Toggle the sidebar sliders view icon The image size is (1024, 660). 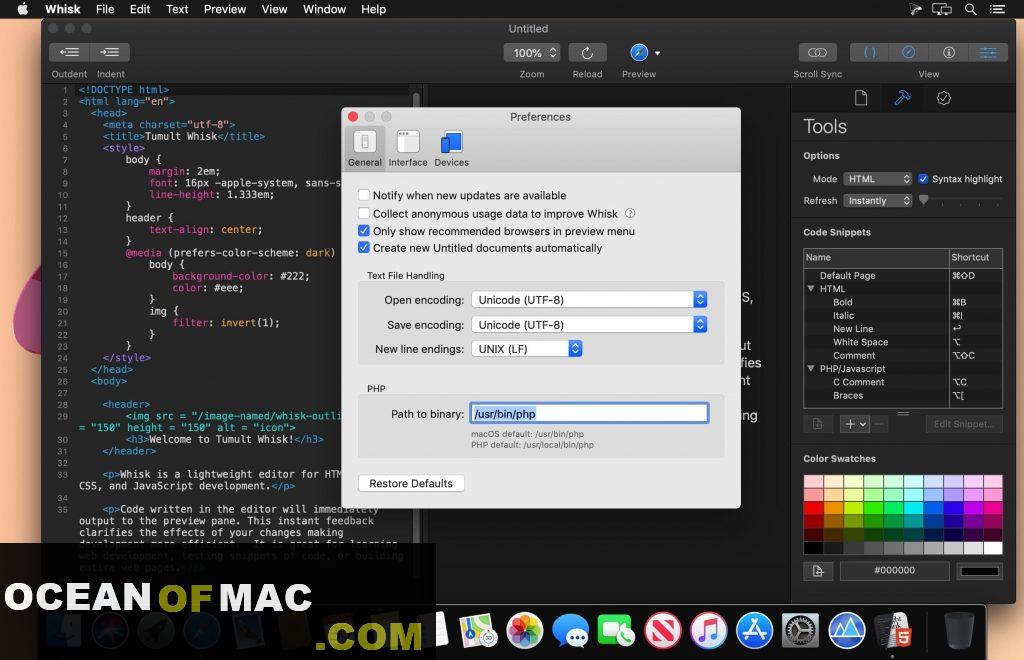(x=987, y=52)
